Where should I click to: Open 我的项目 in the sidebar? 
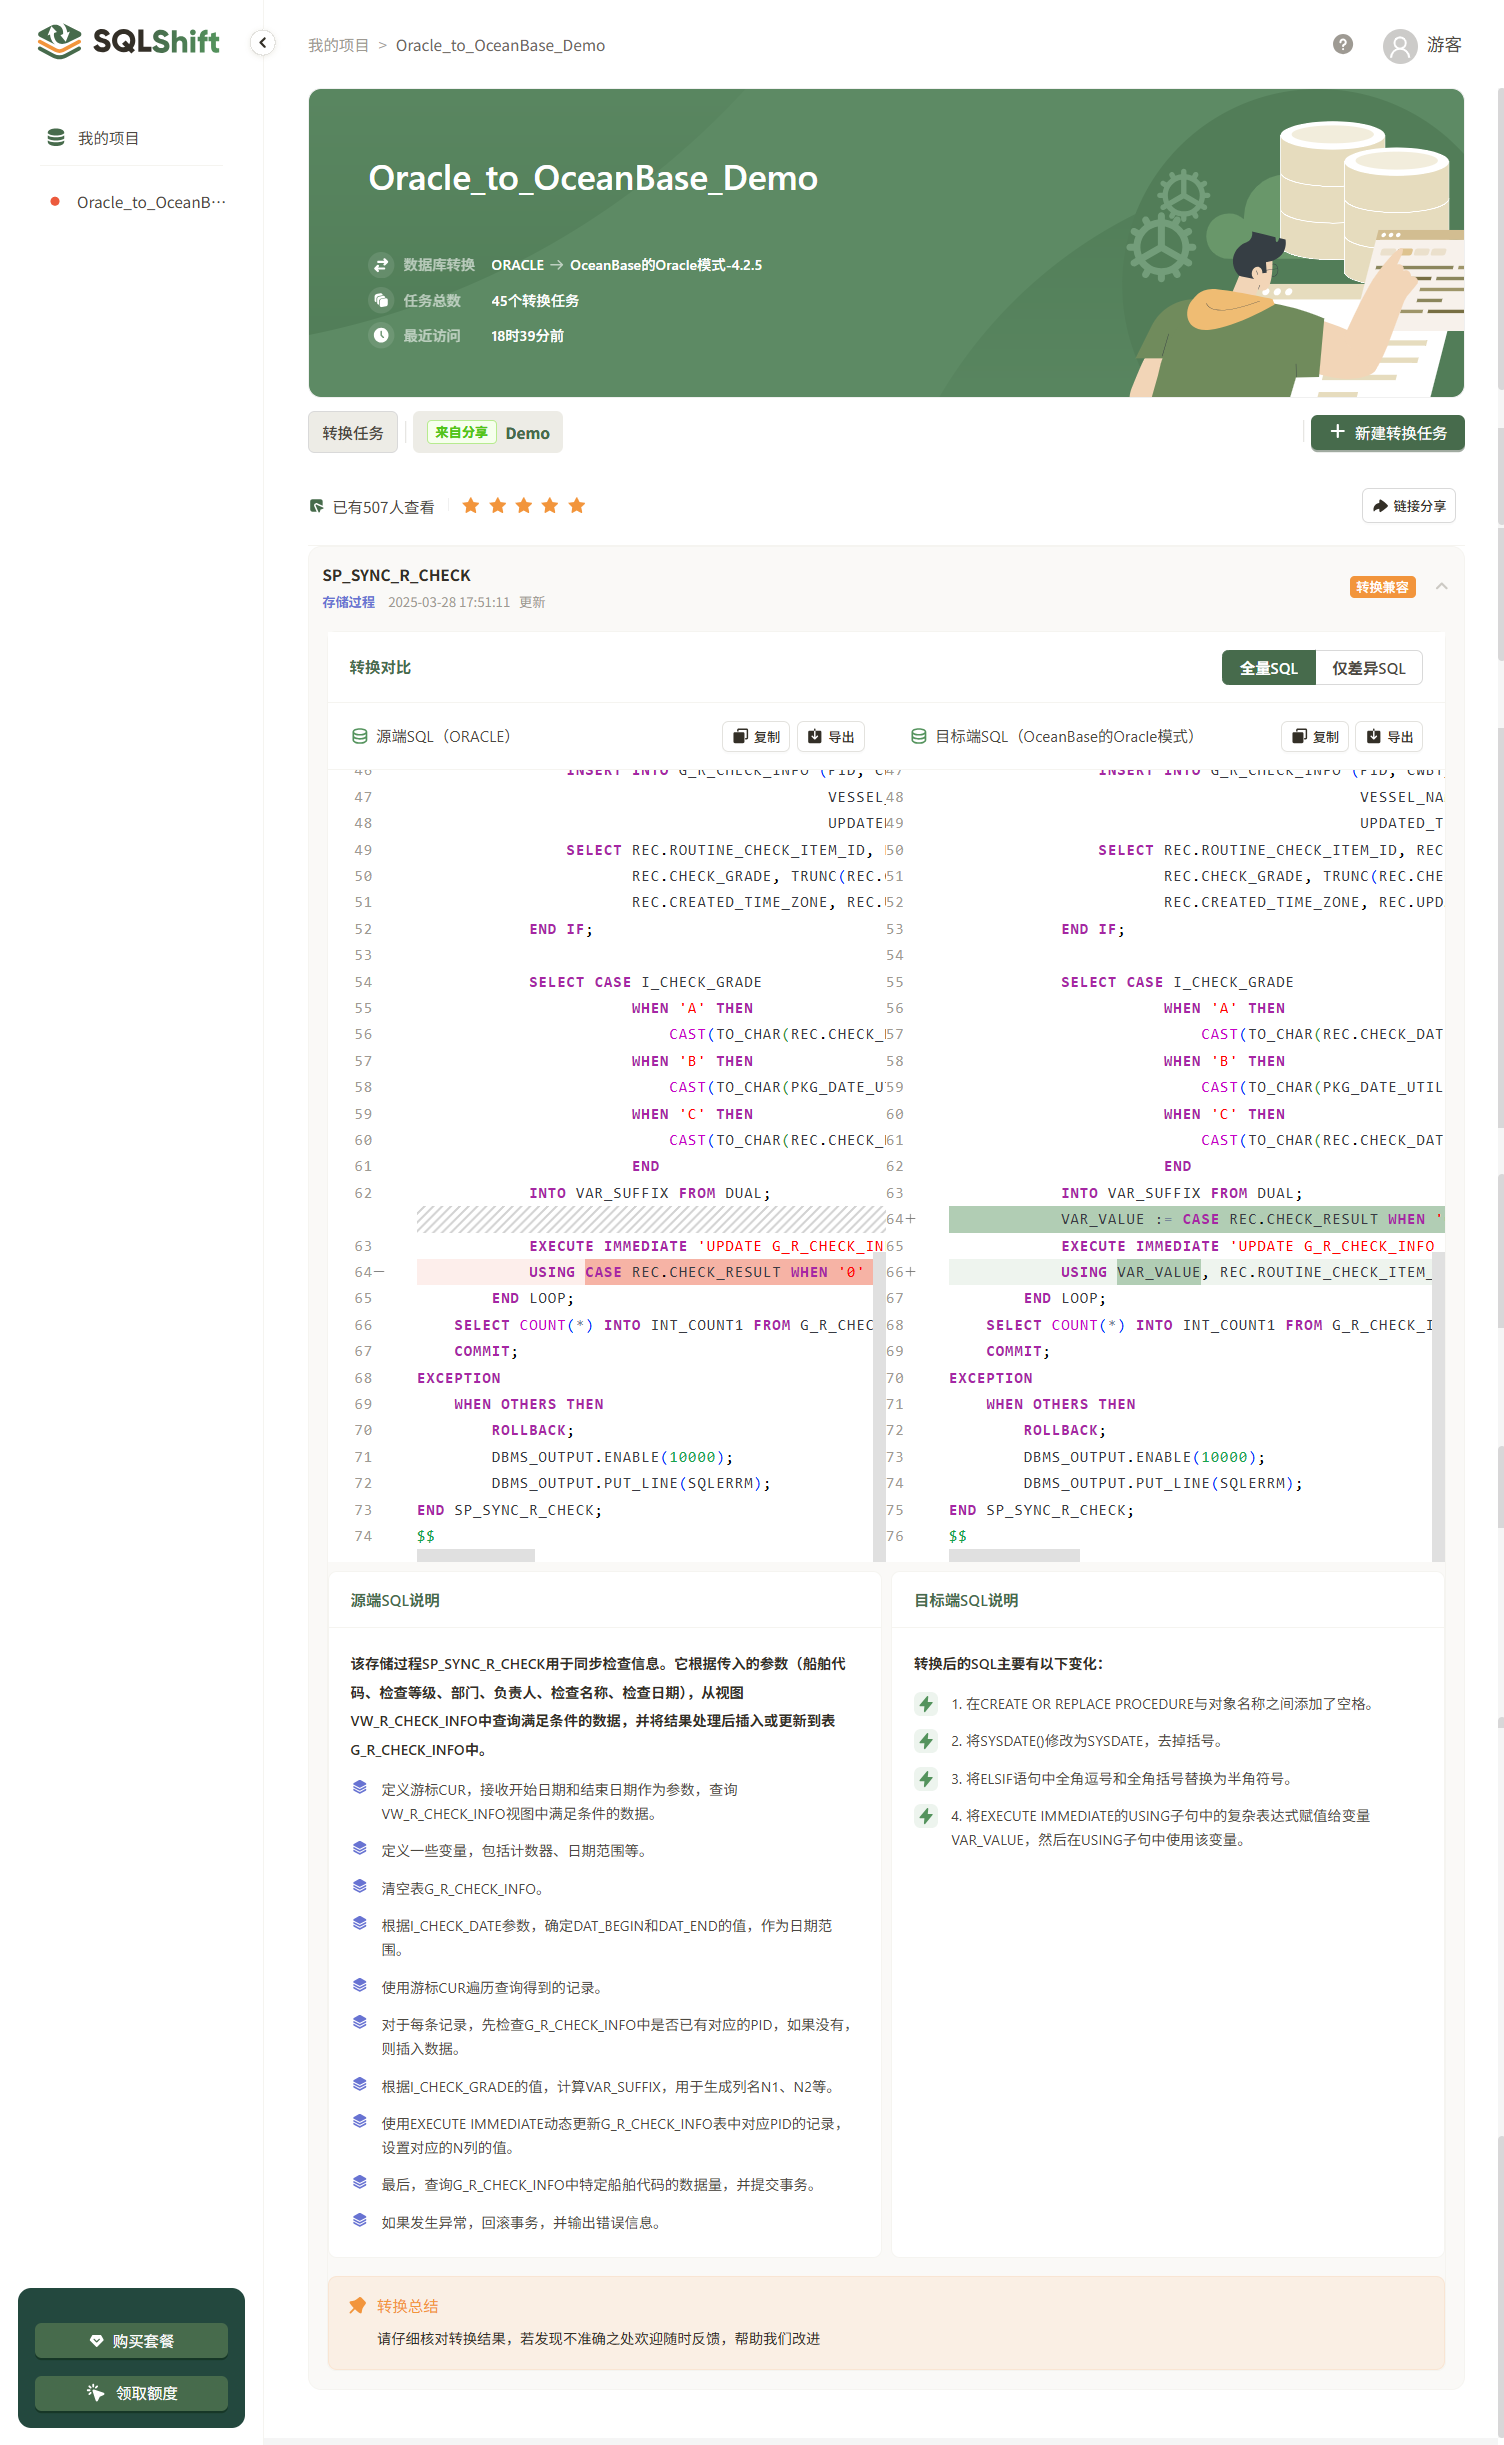[108, 138]
